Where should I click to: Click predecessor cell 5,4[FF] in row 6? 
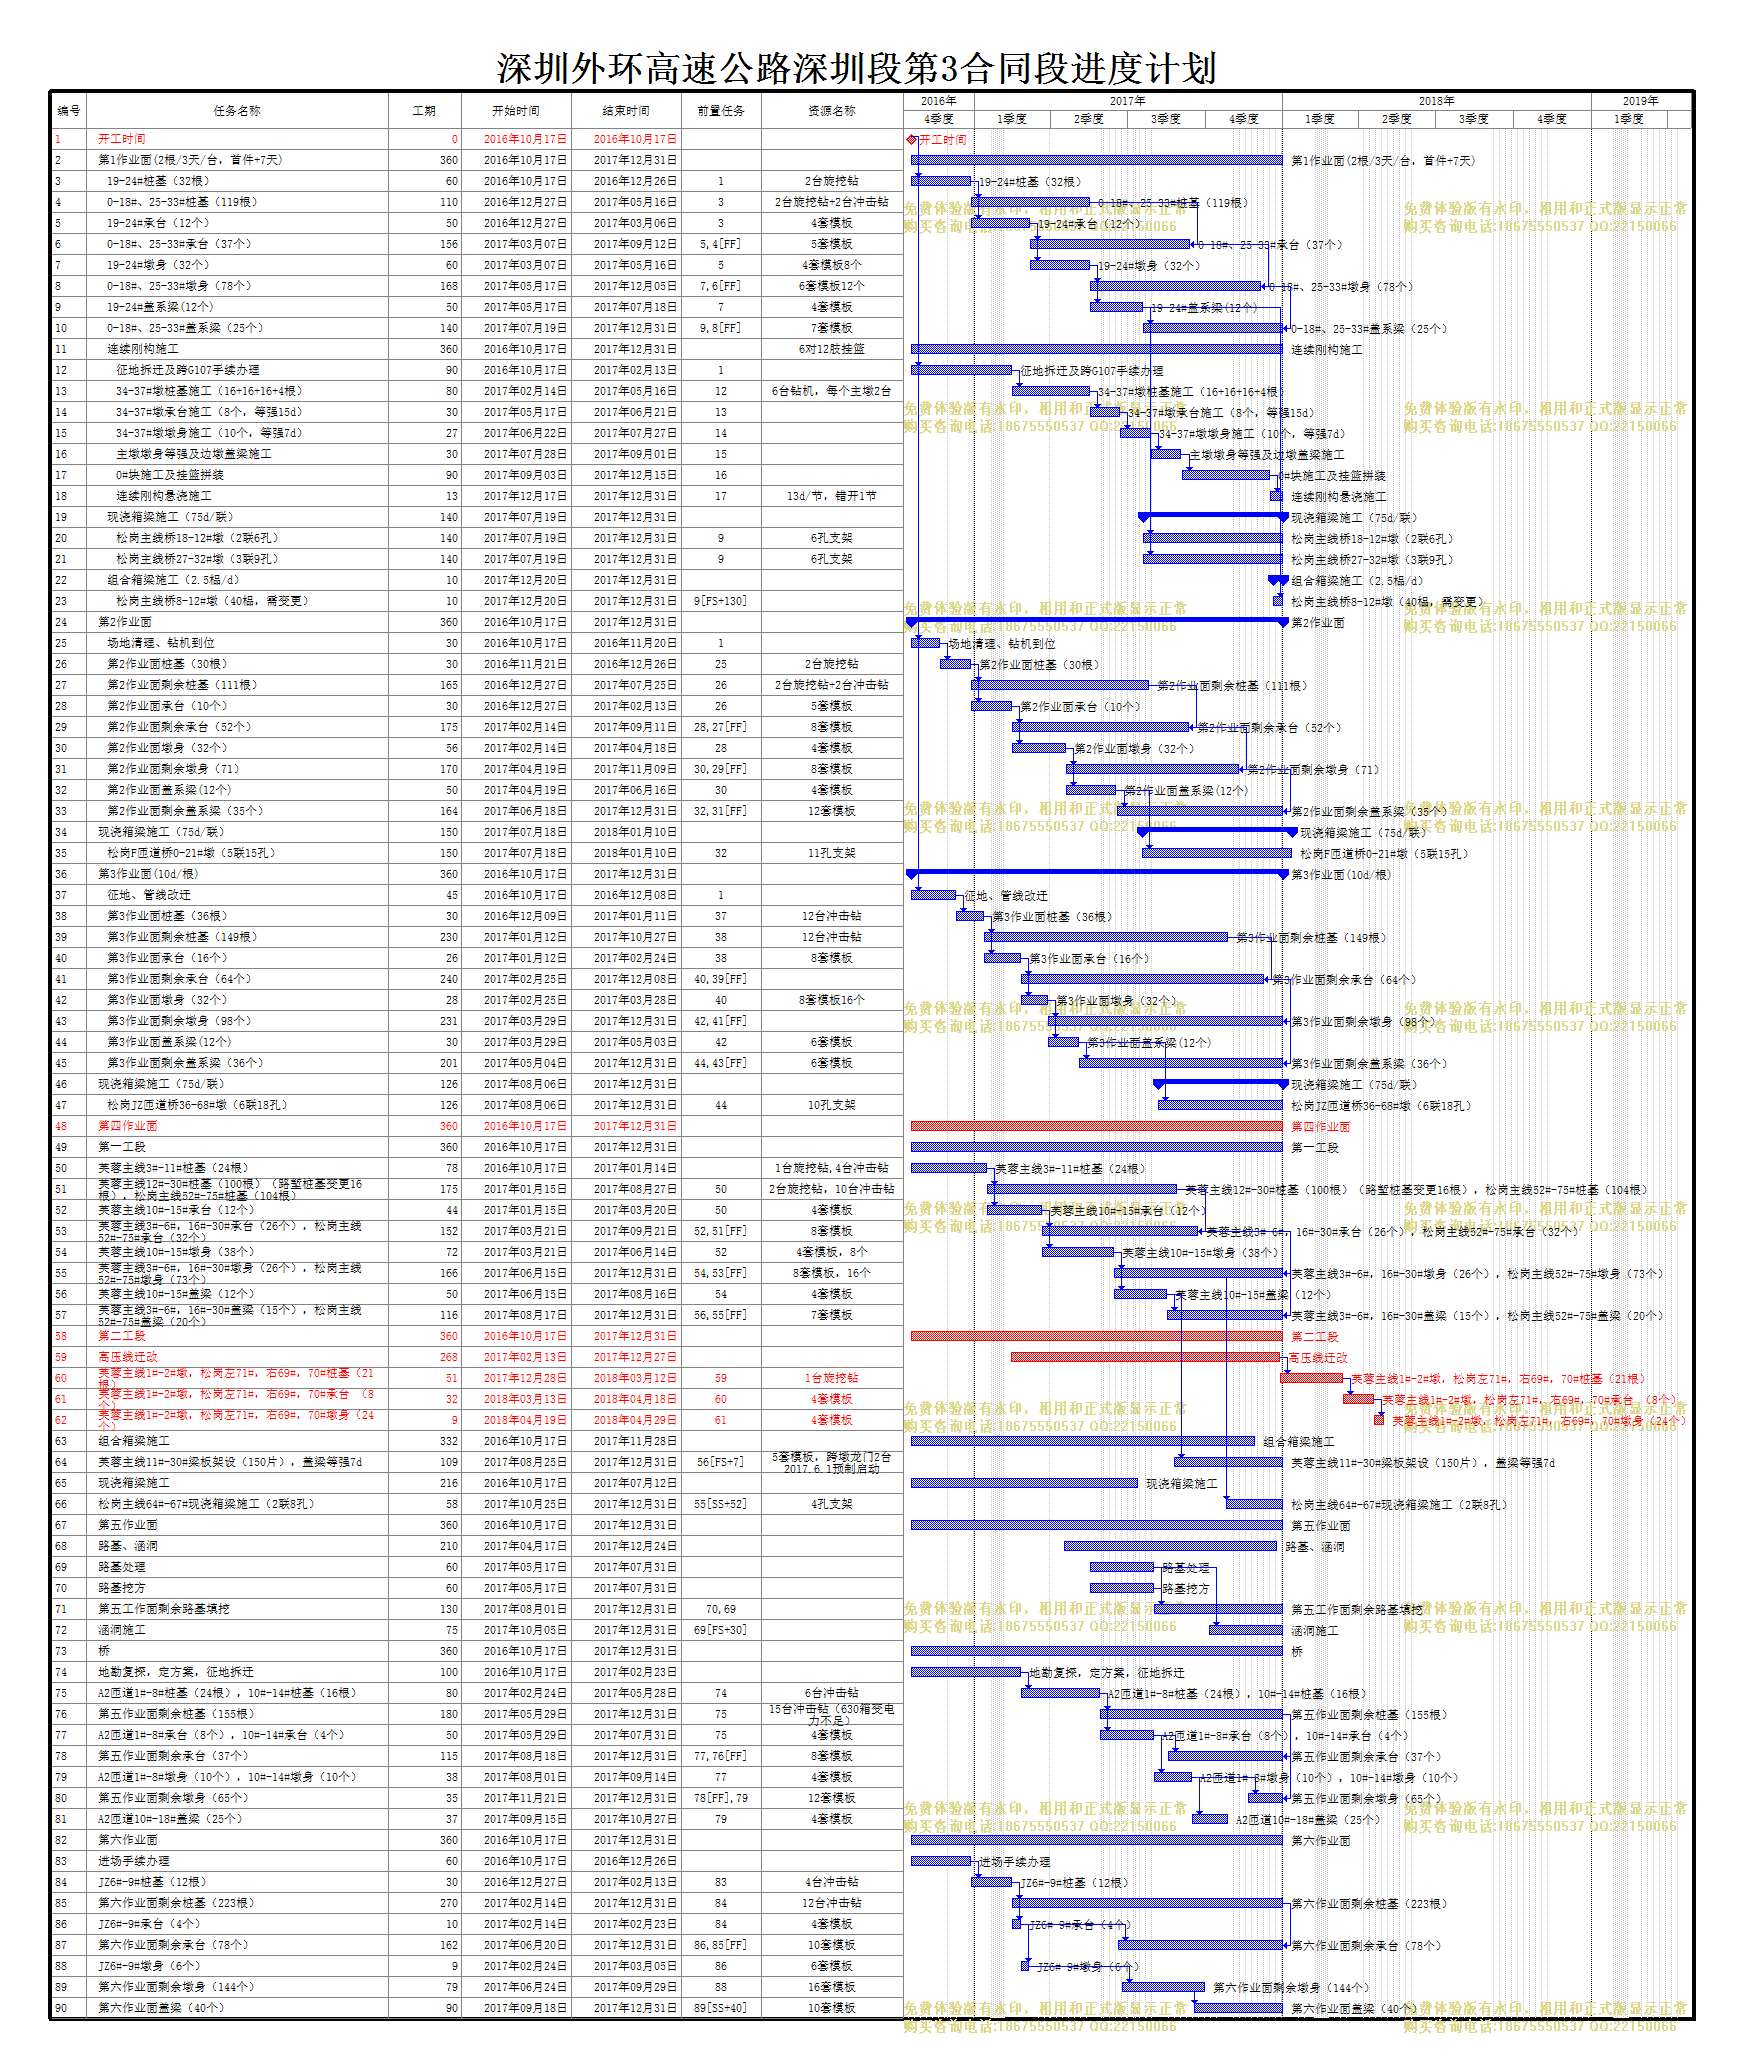721,244
